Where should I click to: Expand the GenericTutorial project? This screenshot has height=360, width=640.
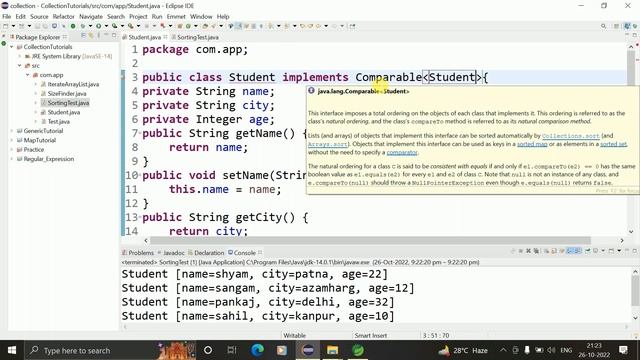pos(11,131)
